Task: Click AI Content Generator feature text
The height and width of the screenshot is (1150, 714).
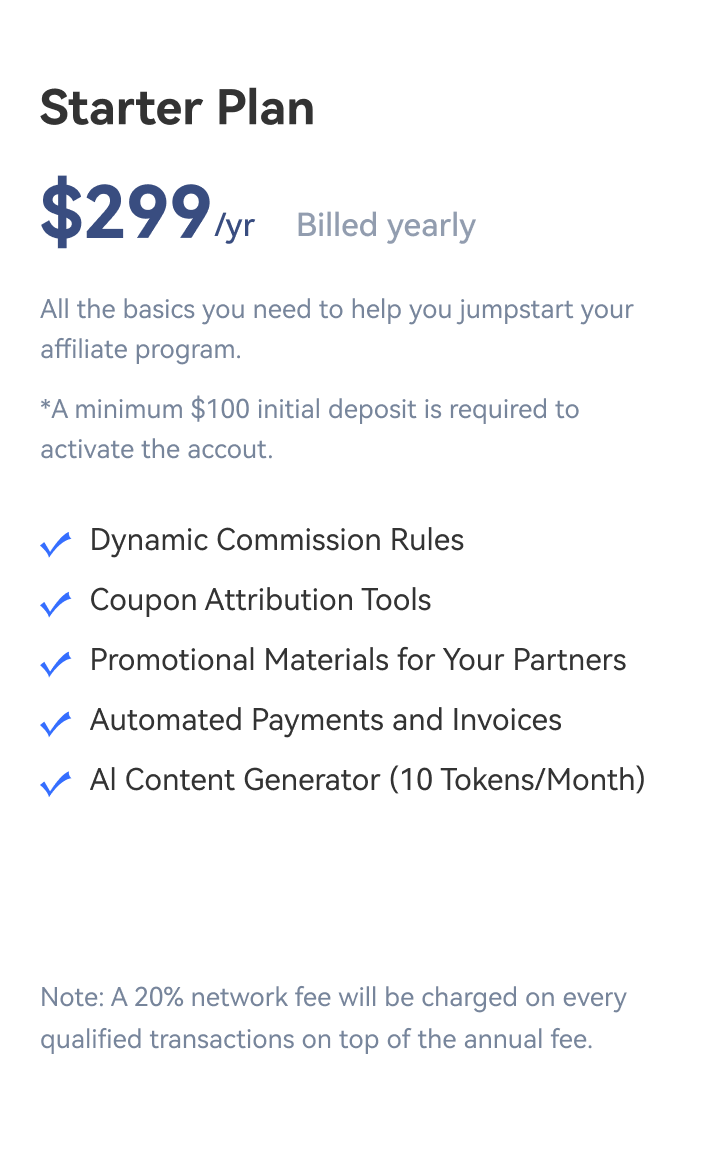Action: (367, 780)
